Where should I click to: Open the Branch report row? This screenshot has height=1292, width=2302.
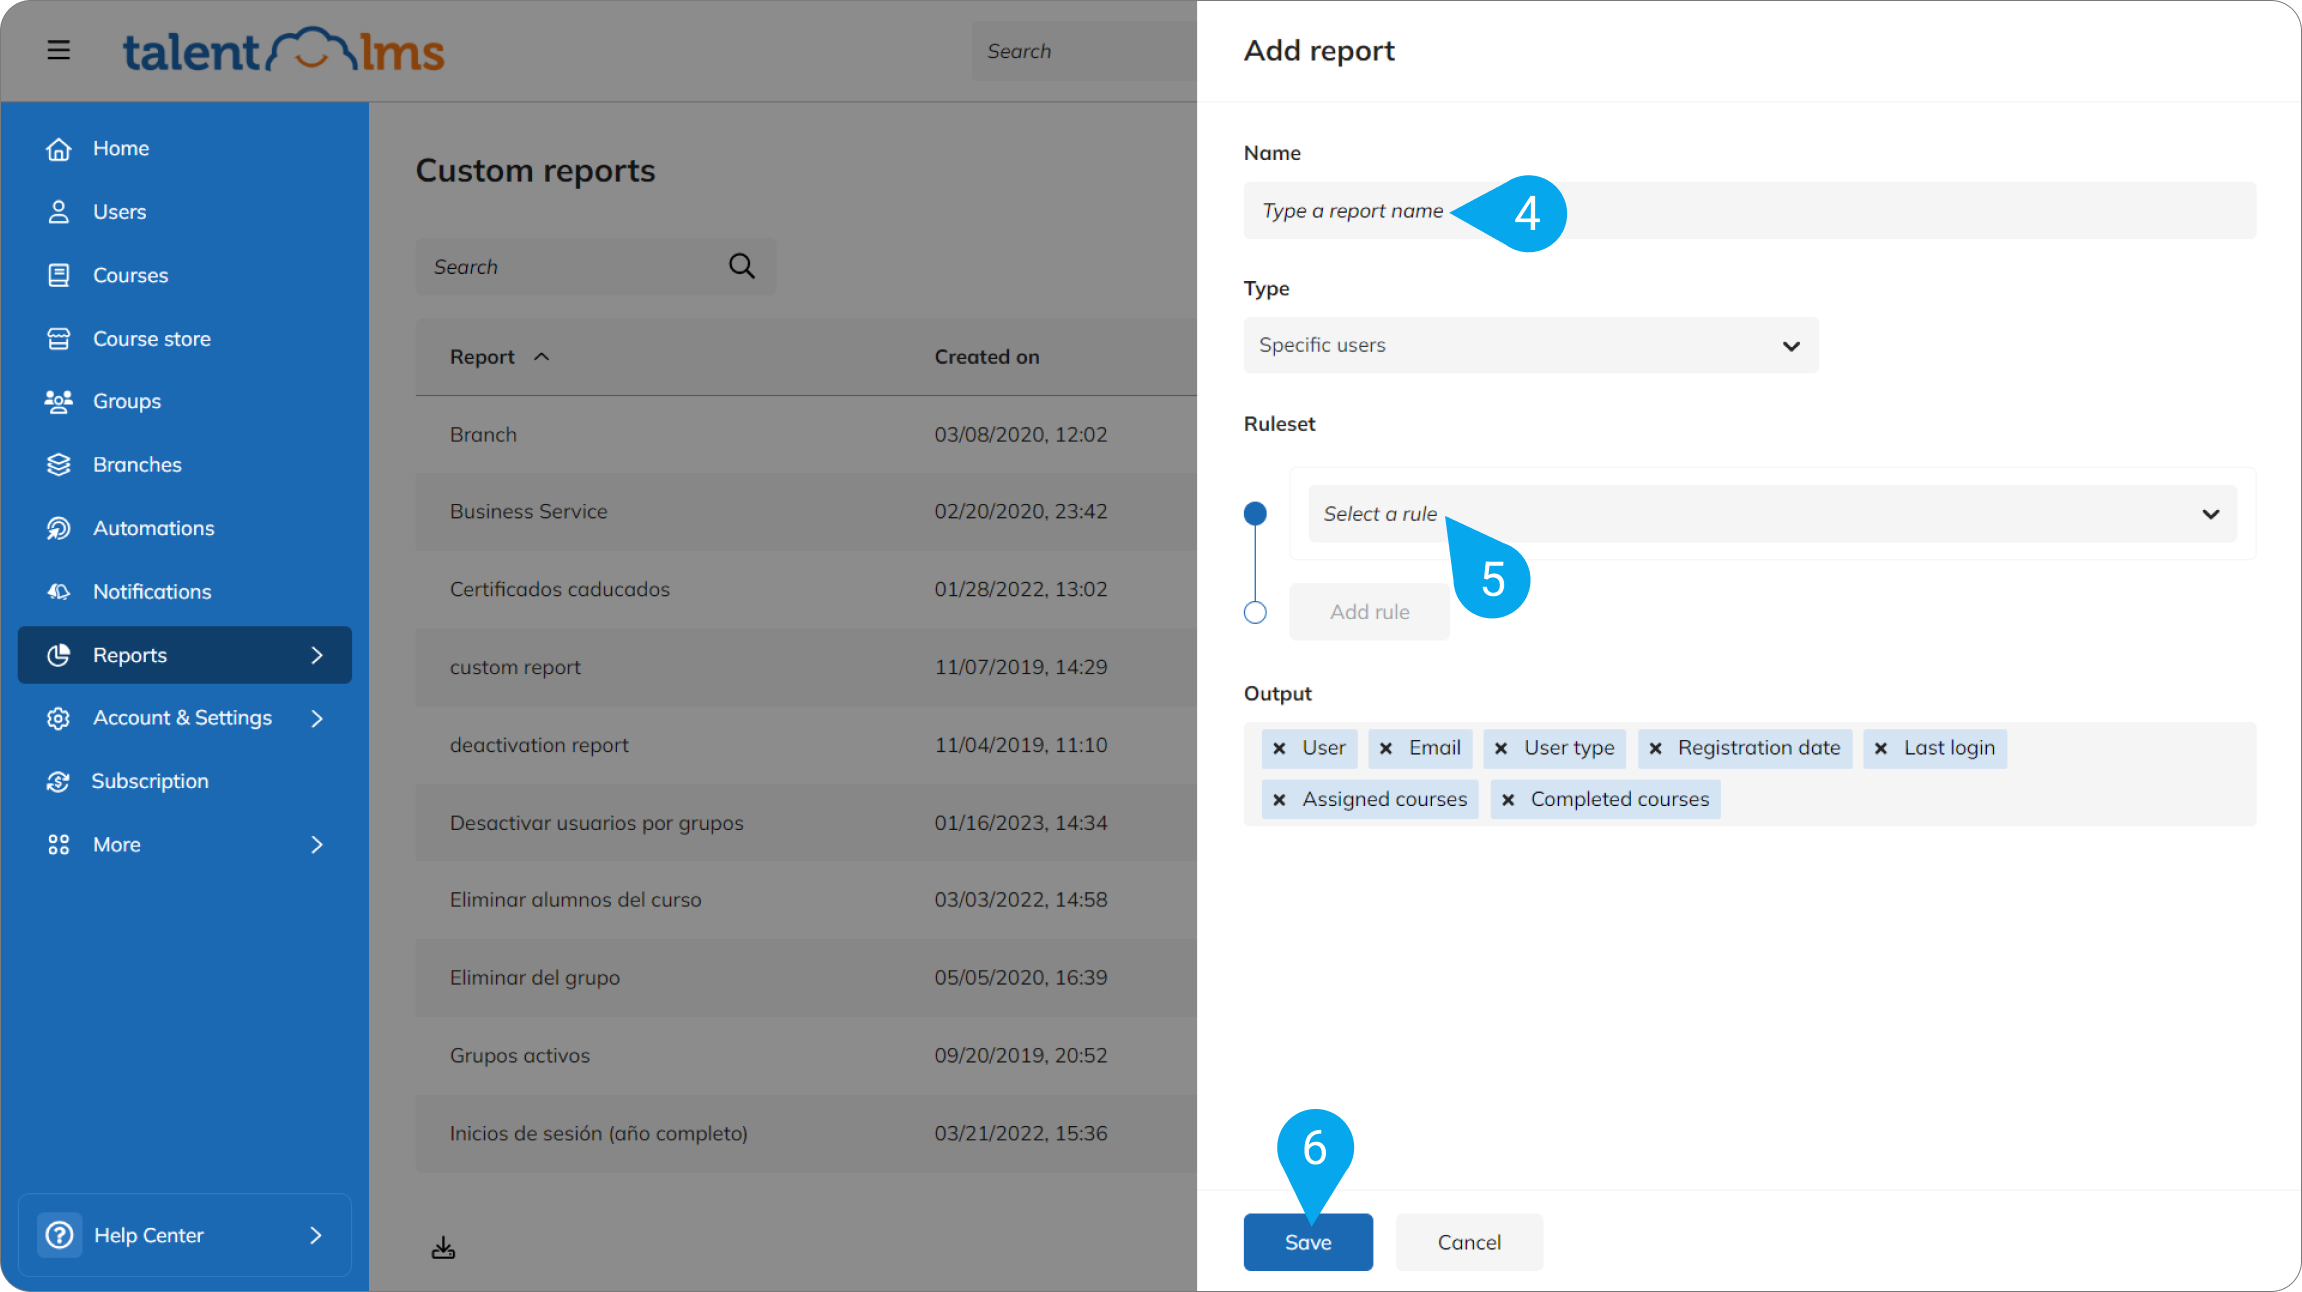pyautogui.click(x=806, y=435)
